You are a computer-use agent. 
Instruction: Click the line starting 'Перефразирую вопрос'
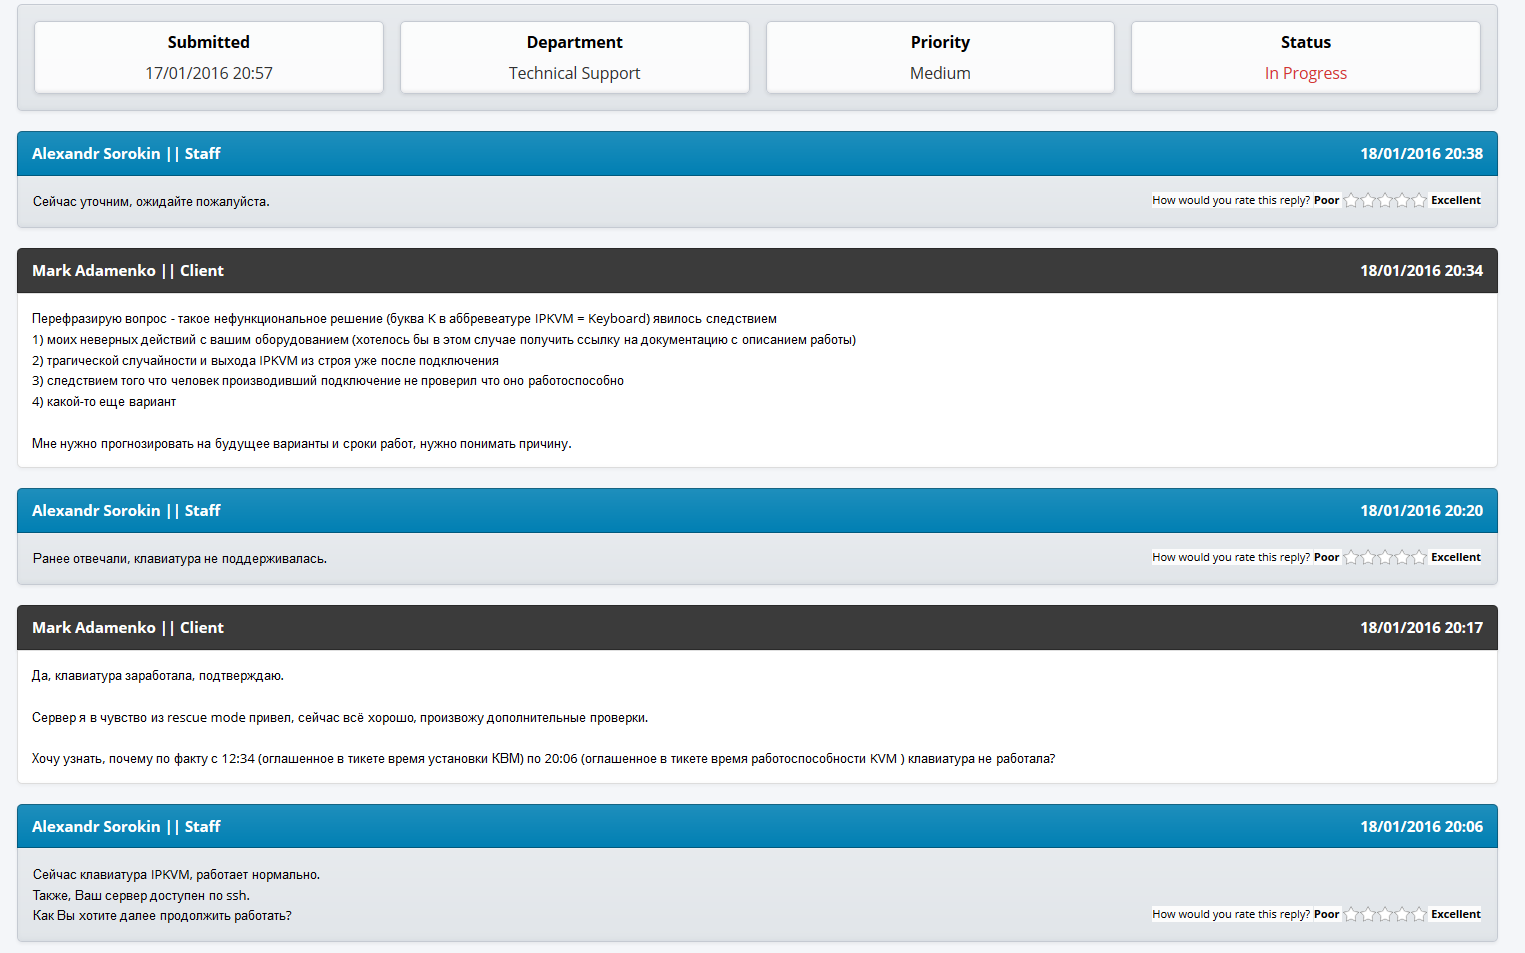tap(404, 319)
